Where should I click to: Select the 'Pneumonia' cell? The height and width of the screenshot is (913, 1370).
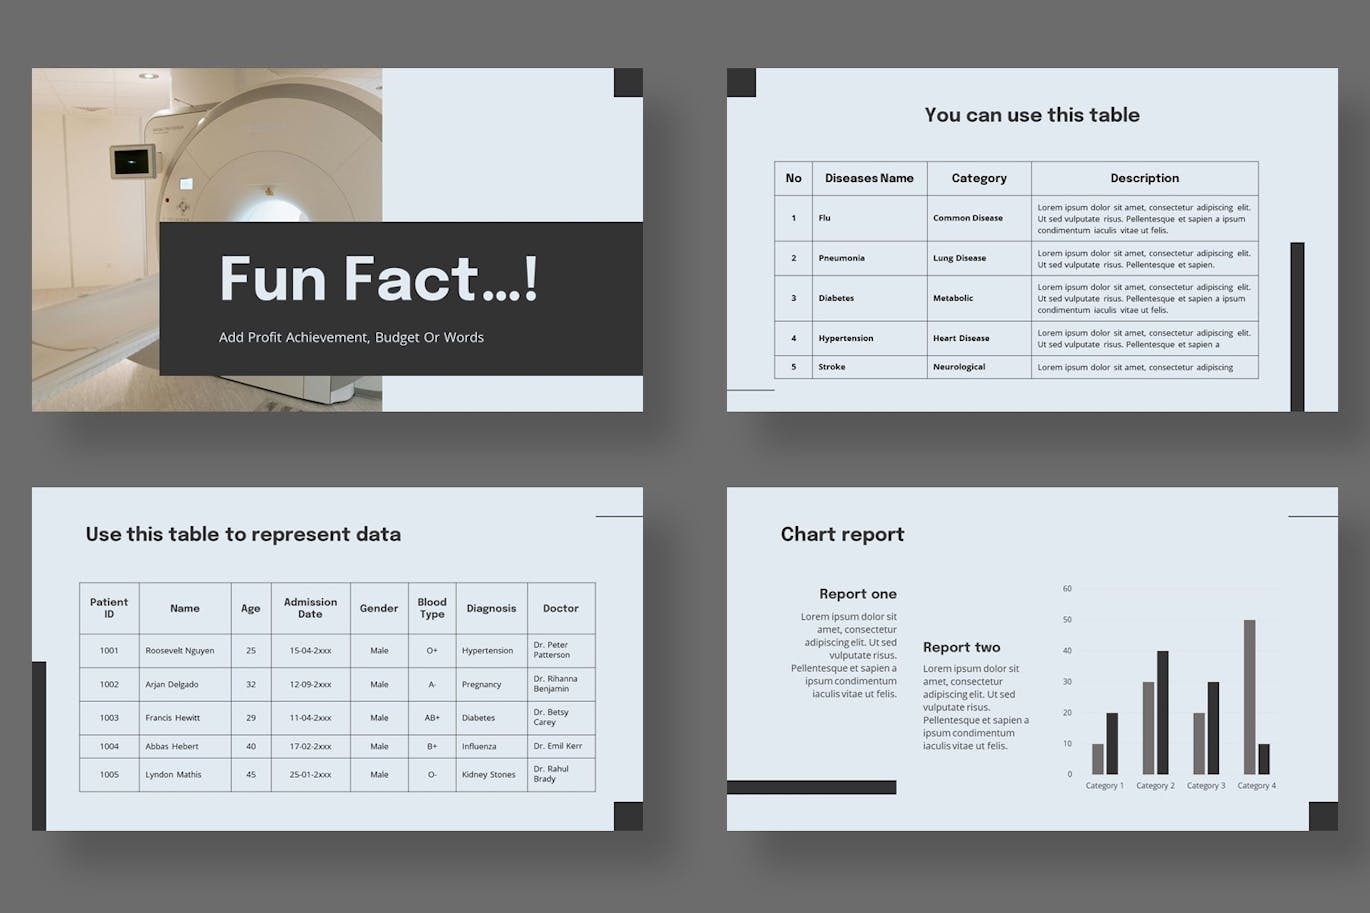tap(869, 258)
